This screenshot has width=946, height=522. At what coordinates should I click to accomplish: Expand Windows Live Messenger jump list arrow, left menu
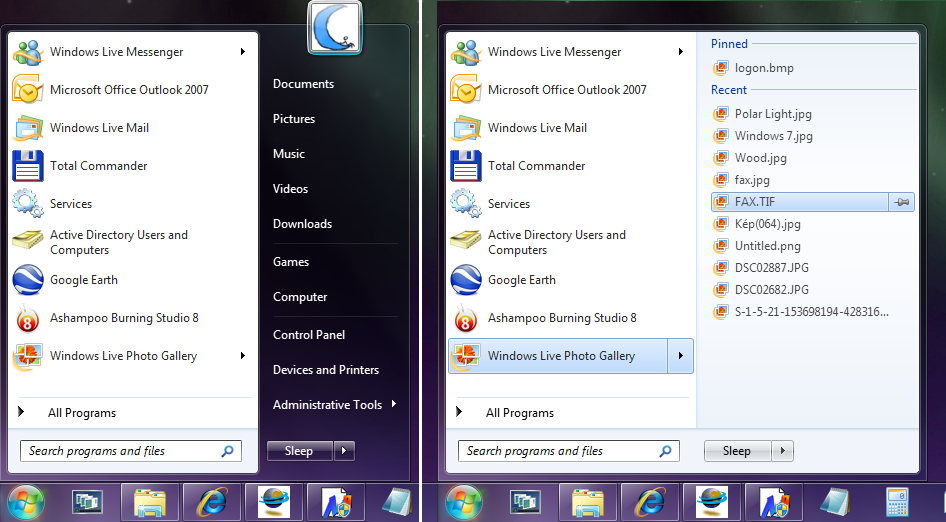click(243, 52)
